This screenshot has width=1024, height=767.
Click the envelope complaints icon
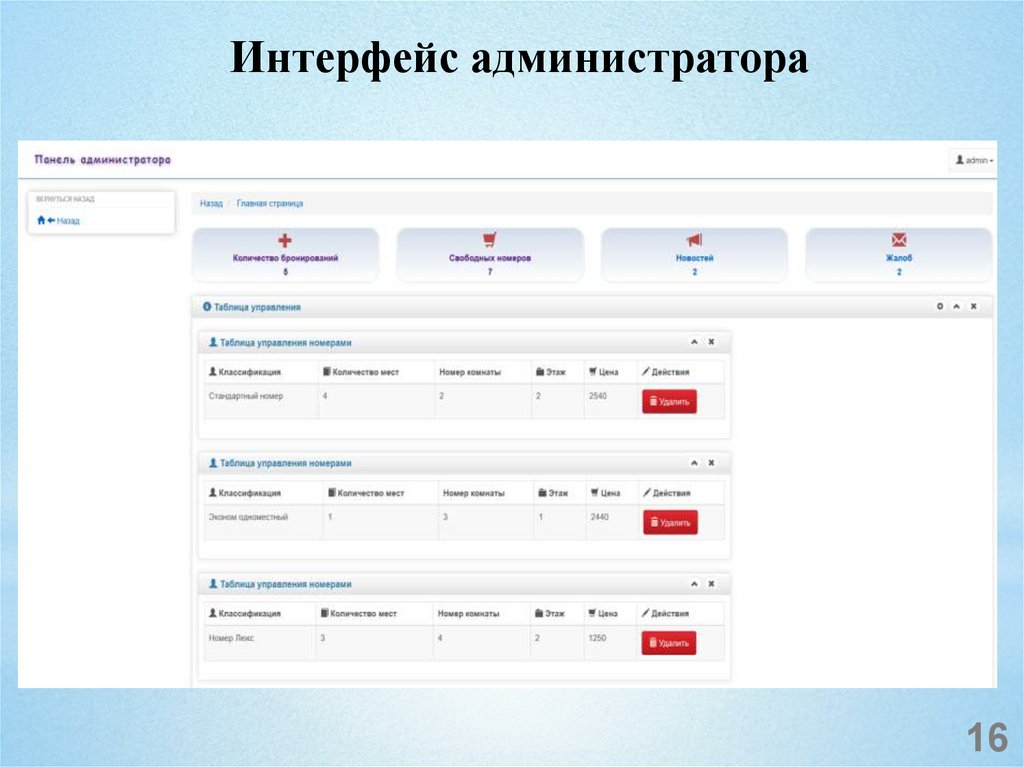899,240
